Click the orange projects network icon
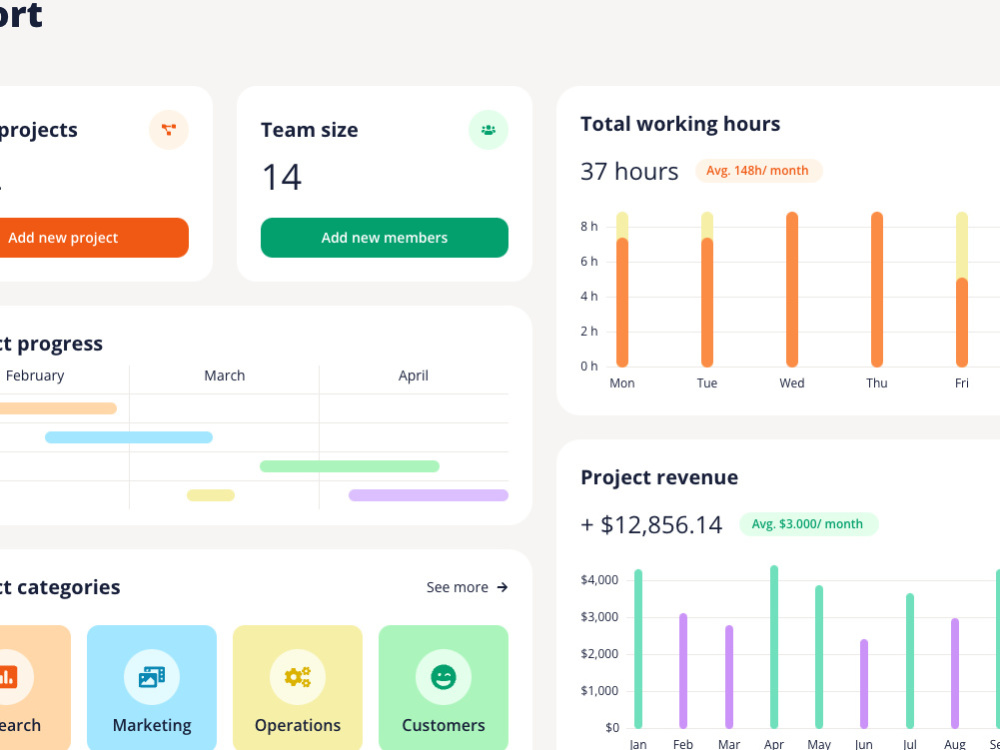The image size is (1000, 750). click(169, 130)
